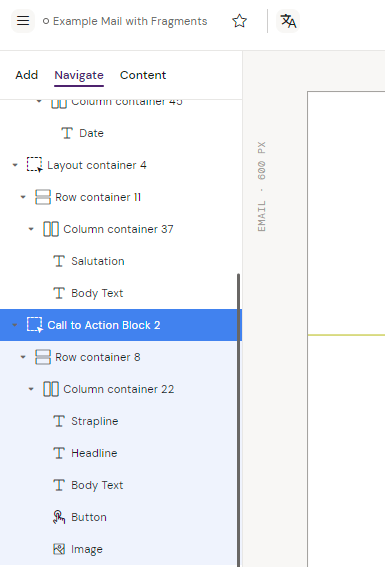Click the Button element hand-pointer icon
Image resolution: width=385 pixels, height=567 pixels.
59,517
